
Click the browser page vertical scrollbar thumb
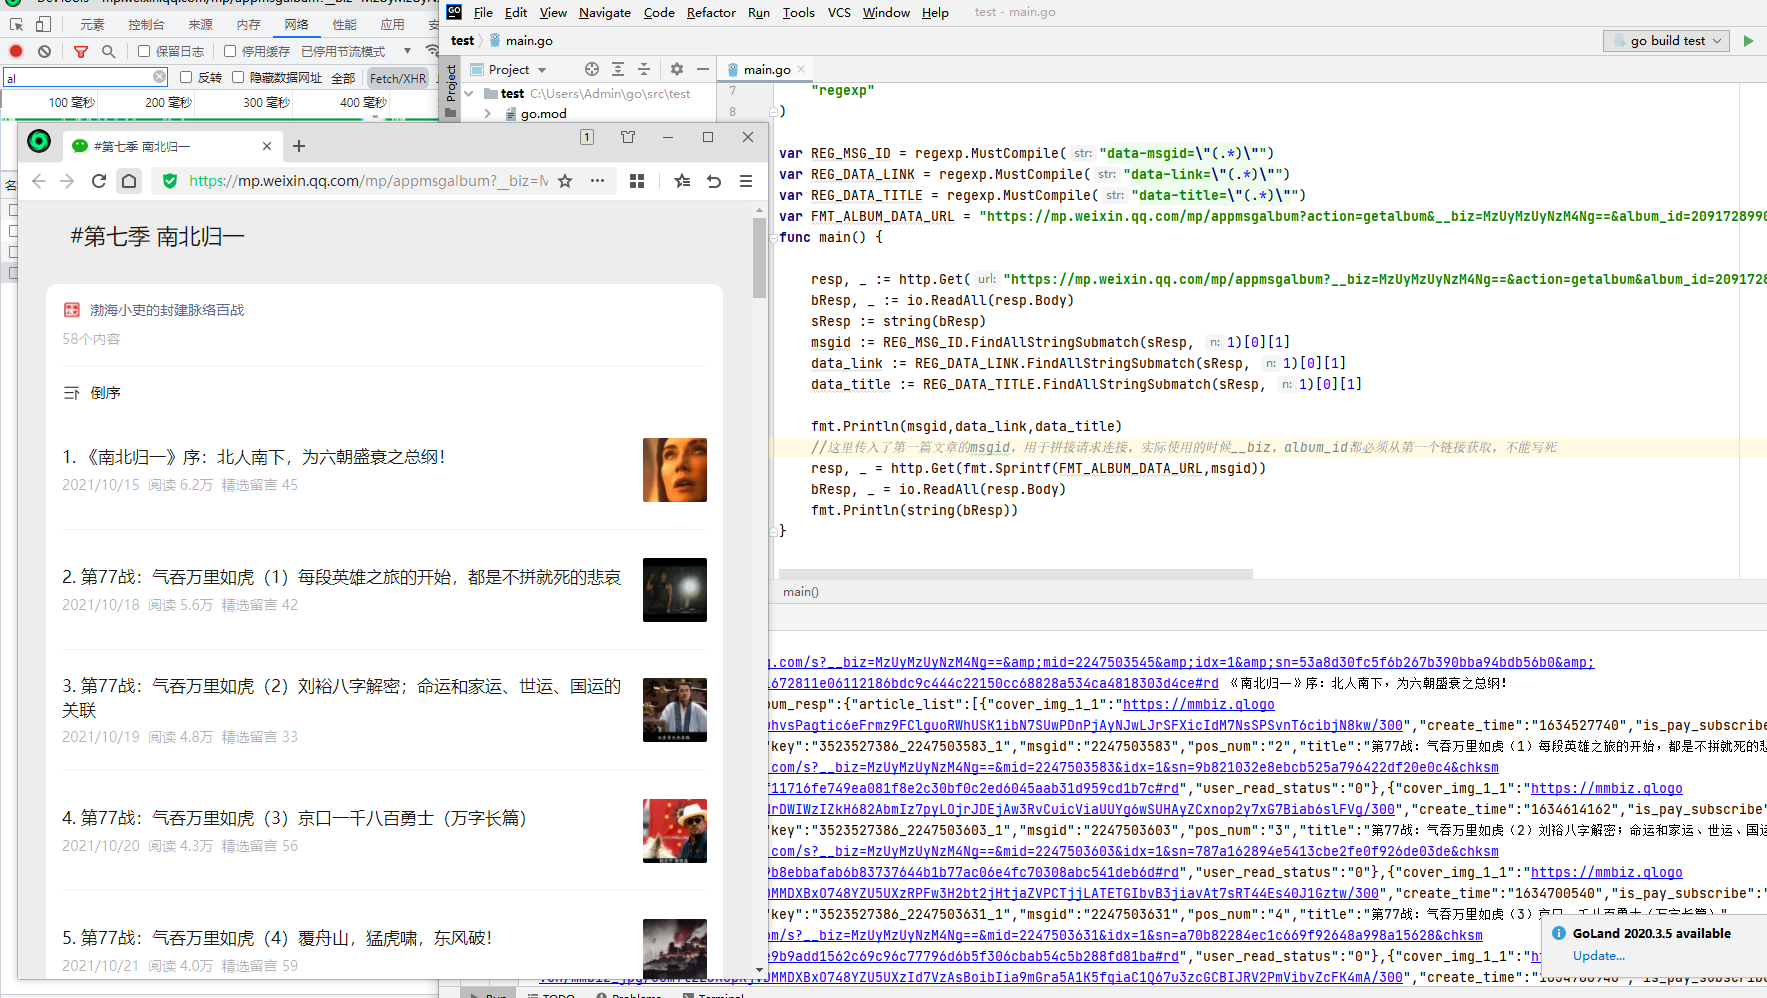coord(760,257)
